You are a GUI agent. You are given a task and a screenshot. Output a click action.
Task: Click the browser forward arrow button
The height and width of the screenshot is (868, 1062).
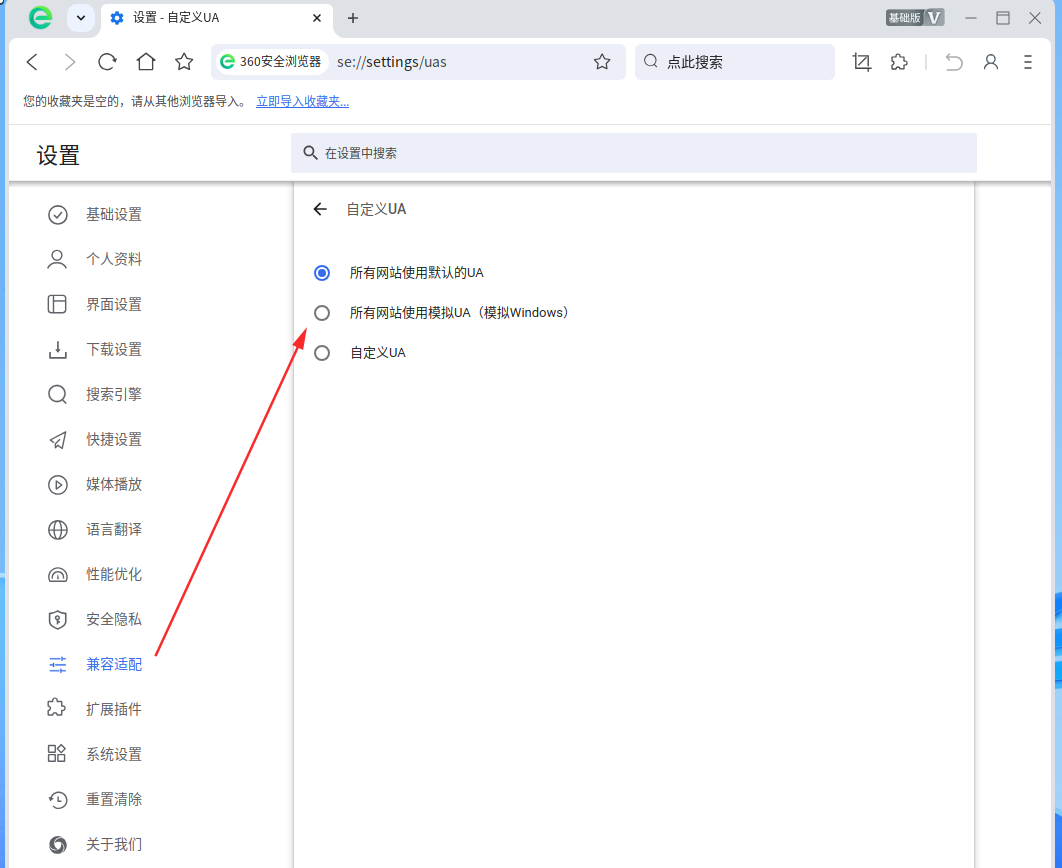(x=70, y=62)
